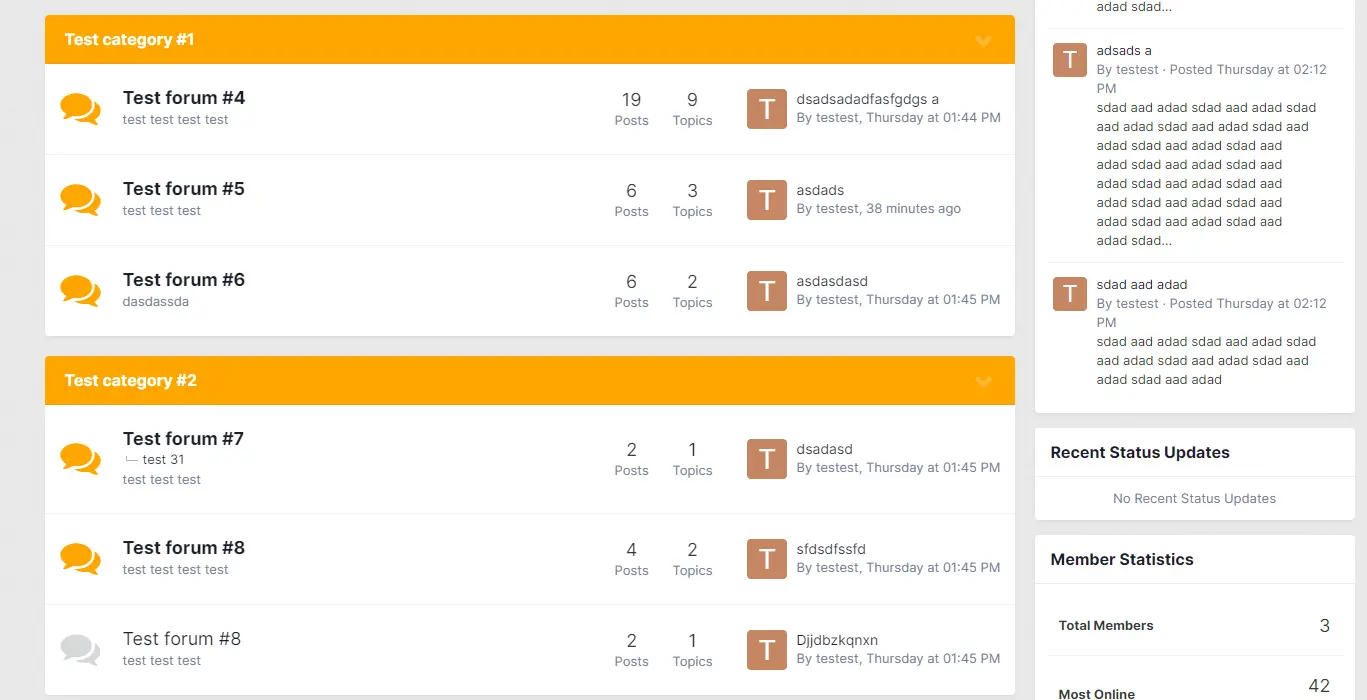Click the avatar next to the asdads last post
Viewport: 1367px width, 700px height.
767,200
